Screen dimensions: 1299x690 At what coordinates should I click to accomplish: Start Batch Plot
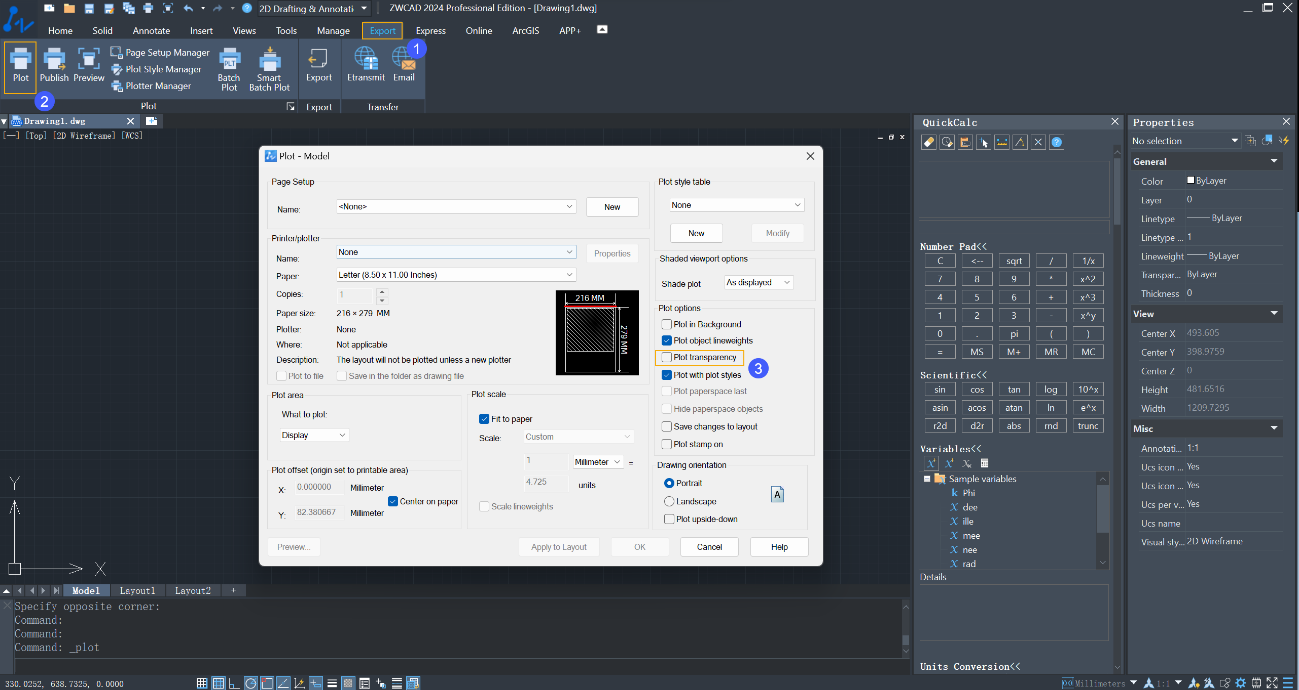(x=229, y=69)
